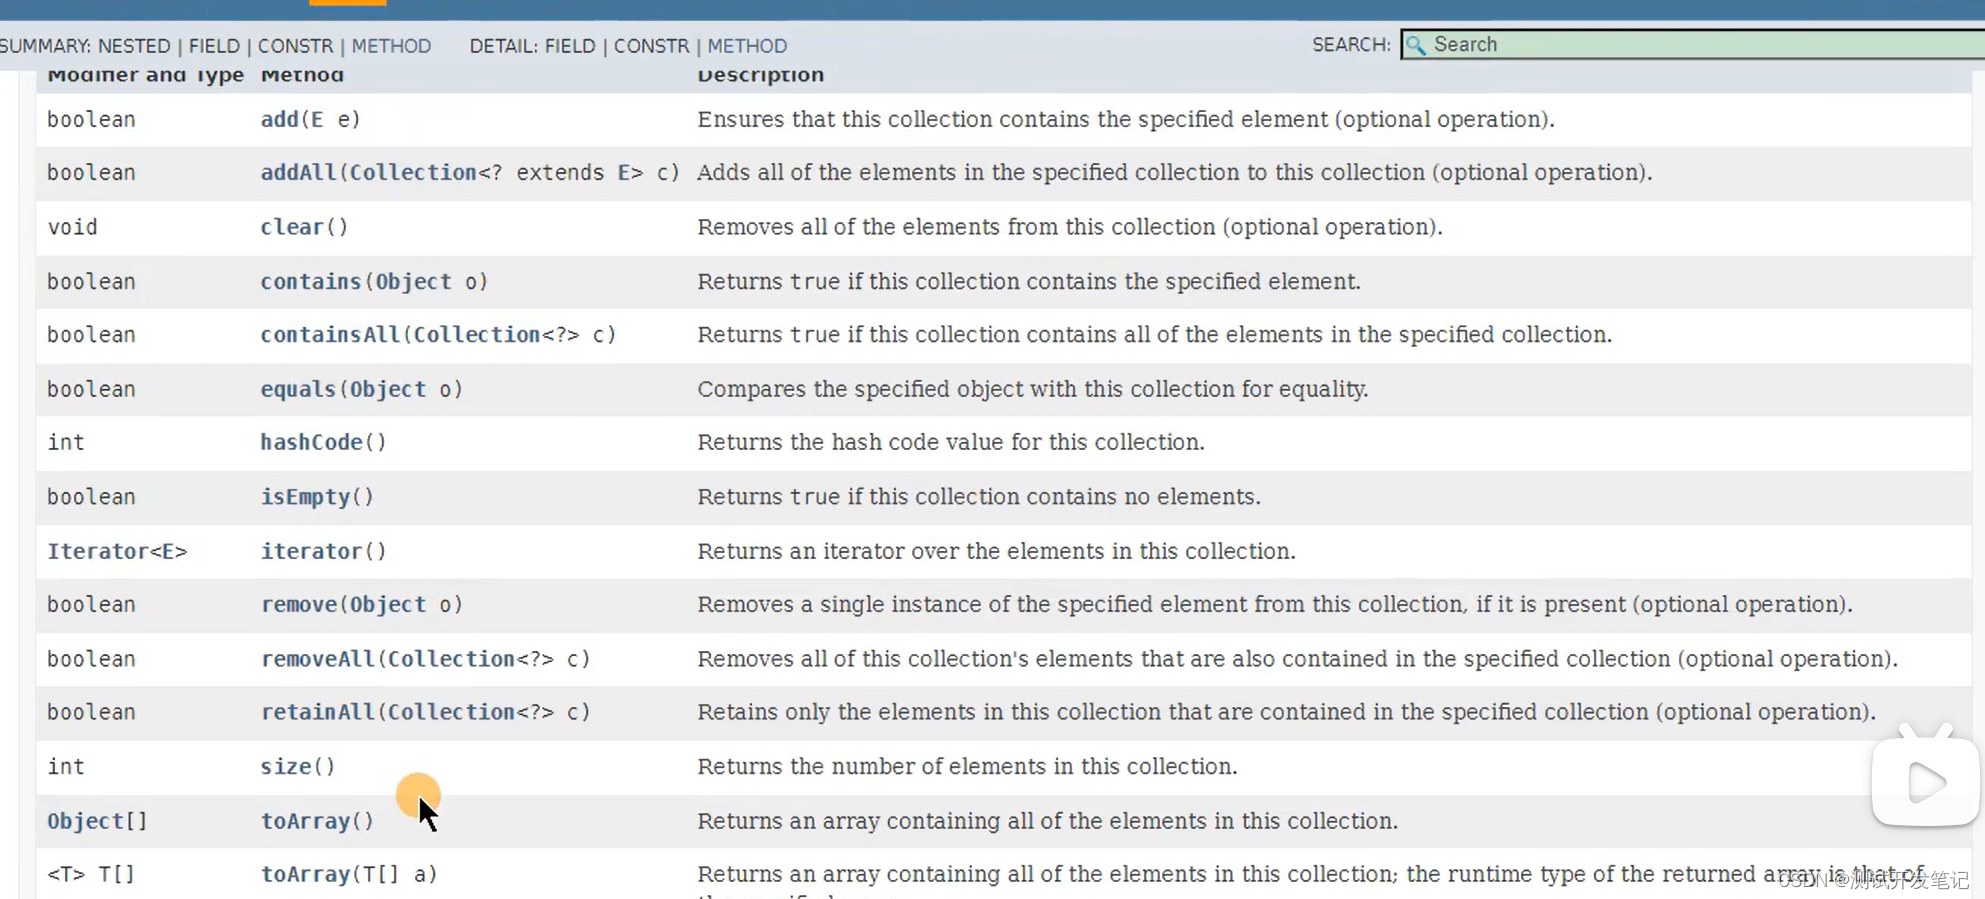Image resolution: width=1985 pixels, height=899 pixels.
Task: Click description 'Removes all of the elements from'
Action: (x=1070, y=227)
